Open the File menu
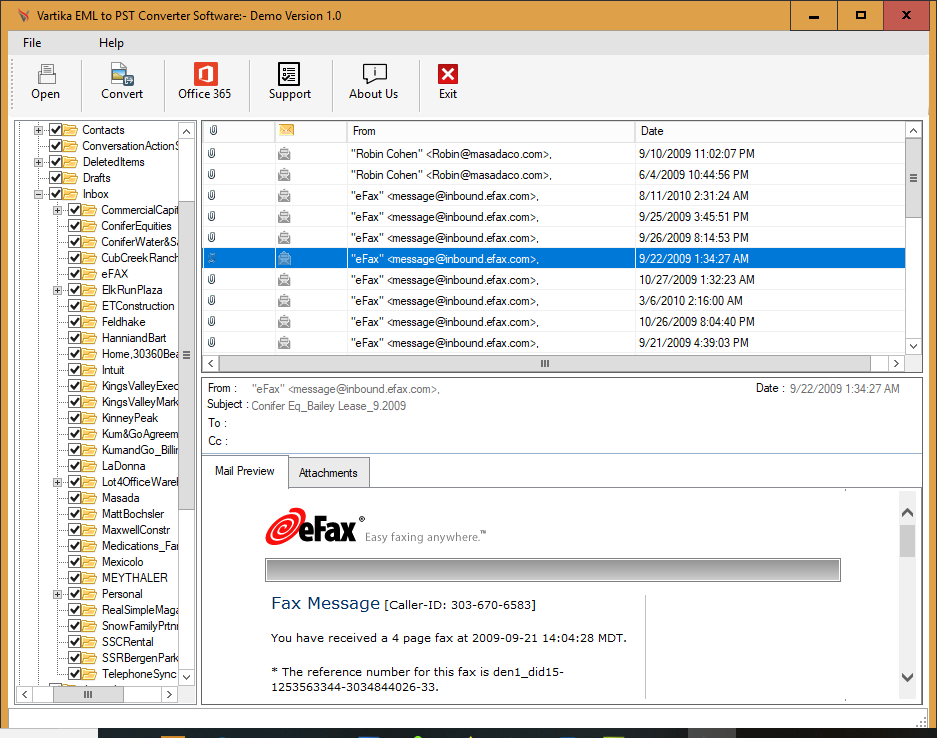 tap(32, 43)
